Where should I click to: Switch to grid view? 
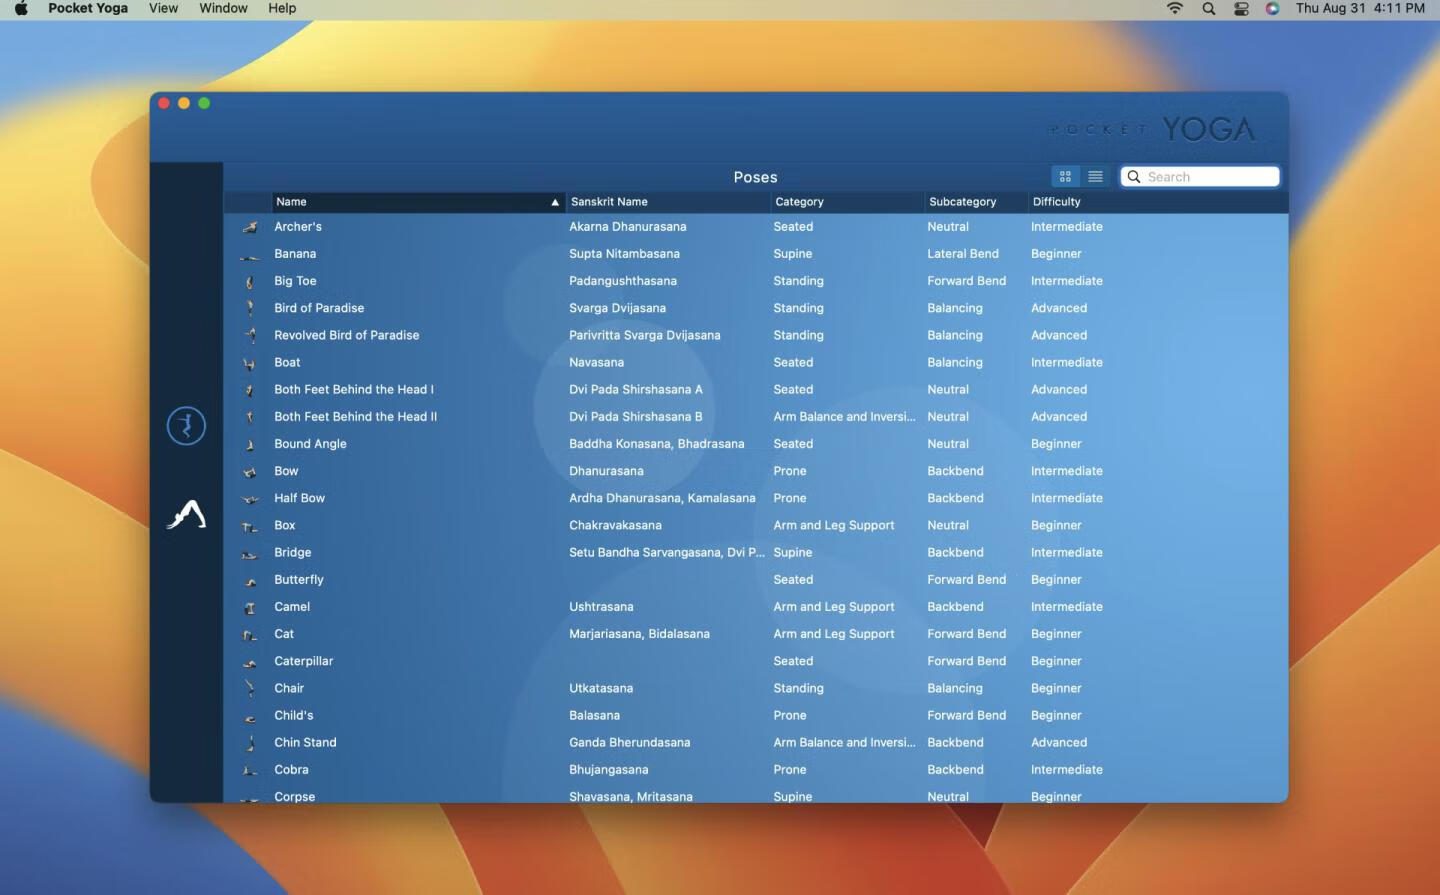coord(1065,177)
